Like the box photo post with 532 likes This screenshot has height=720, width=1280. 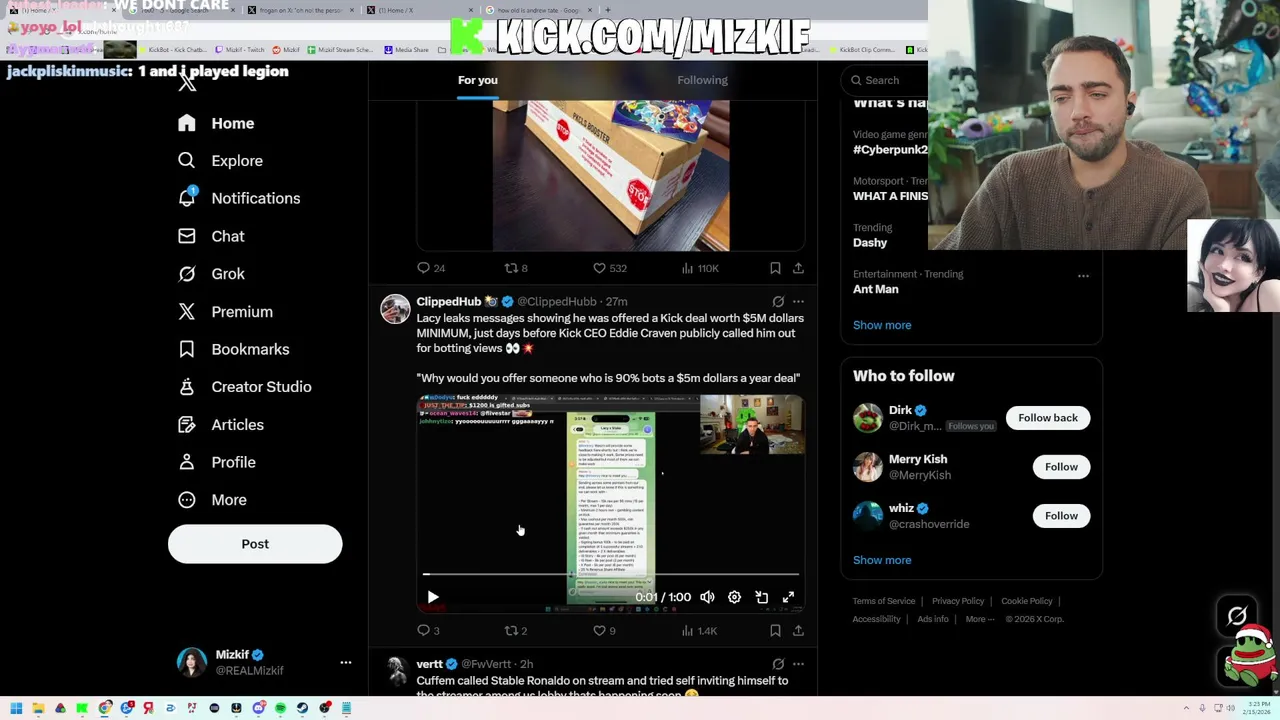tap(609, 268)
